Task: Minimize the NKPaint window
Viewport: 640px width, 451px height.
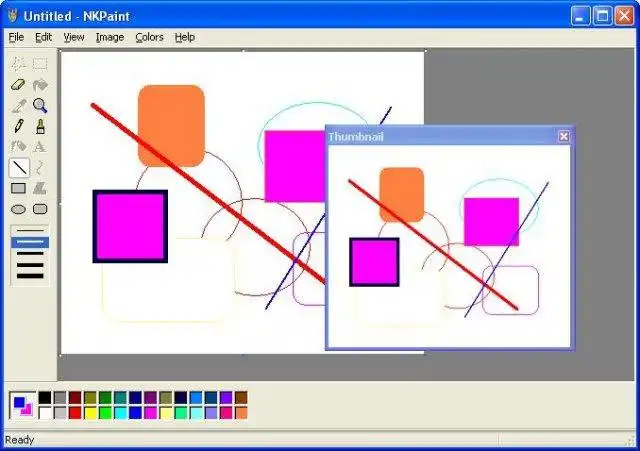Action: tap(580, 16)
